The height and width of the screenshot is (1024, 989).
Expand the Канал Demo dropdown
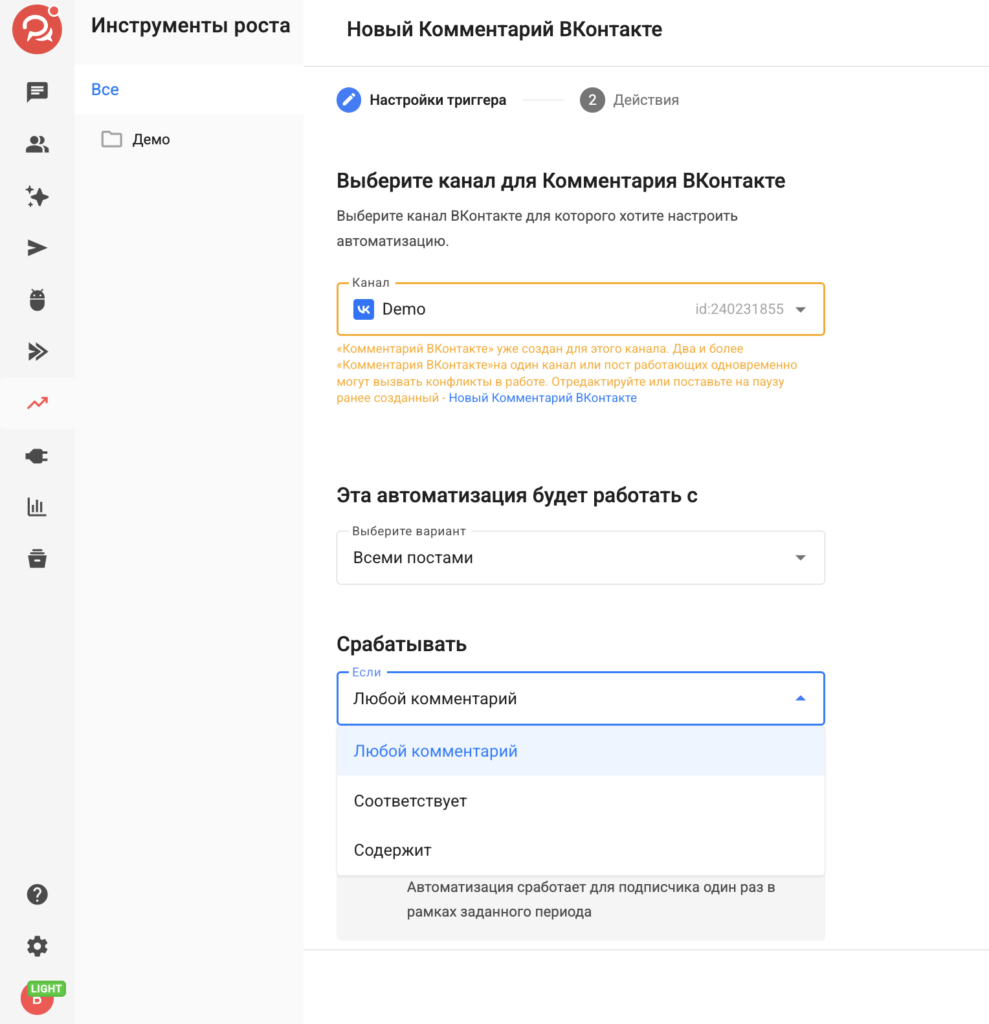(580, 309)
